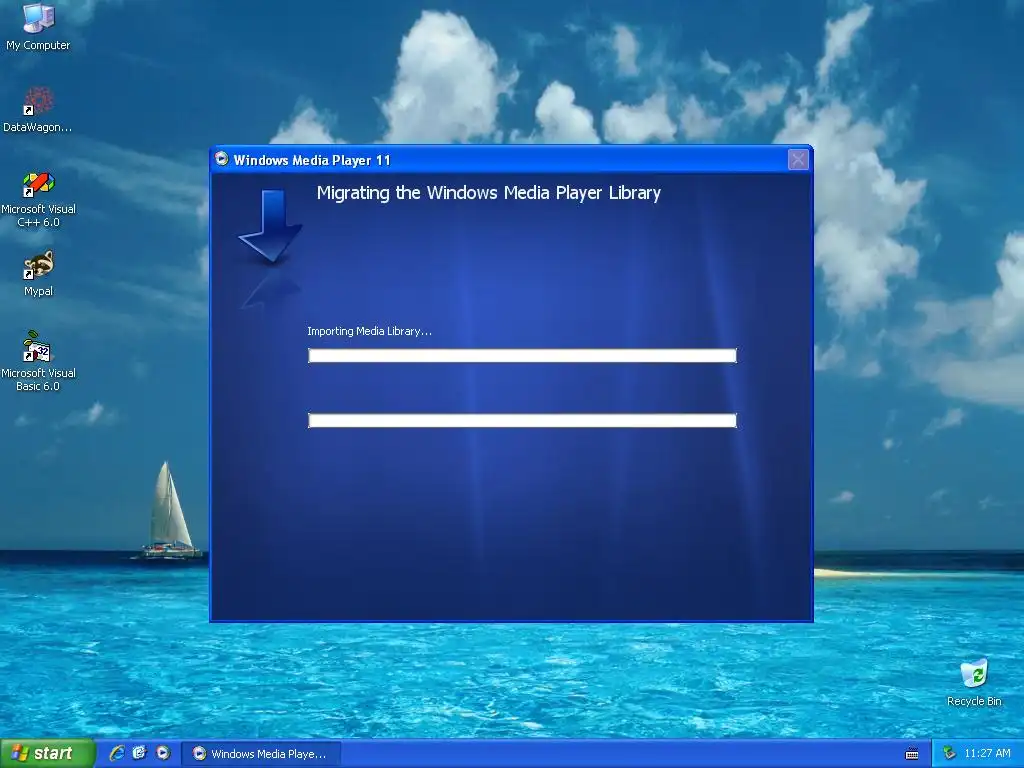This screenshot has width=1024, height=768.
Task: Click the Windows Media Player 11 title text
Action: pos(312,160)
